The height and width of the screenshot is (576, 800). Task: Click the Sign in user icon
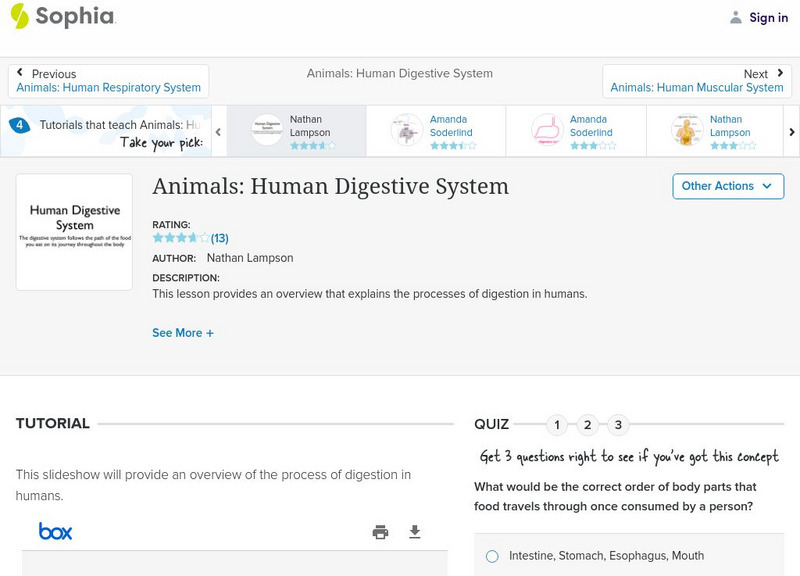[734, 17]
